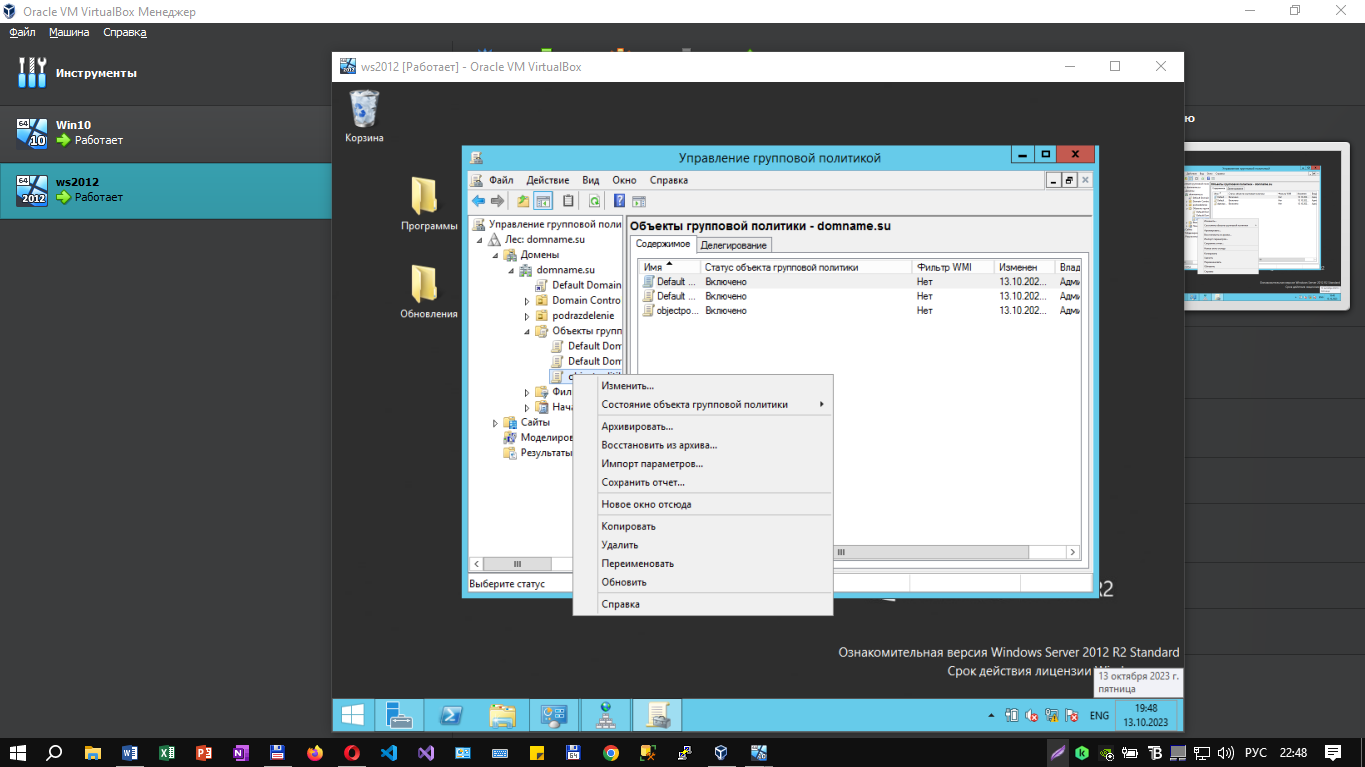Click the Forward arrow in the GPMC toolbar
Image resolution: width=1365 pixels, height=767 pixels.
[497, 201]
